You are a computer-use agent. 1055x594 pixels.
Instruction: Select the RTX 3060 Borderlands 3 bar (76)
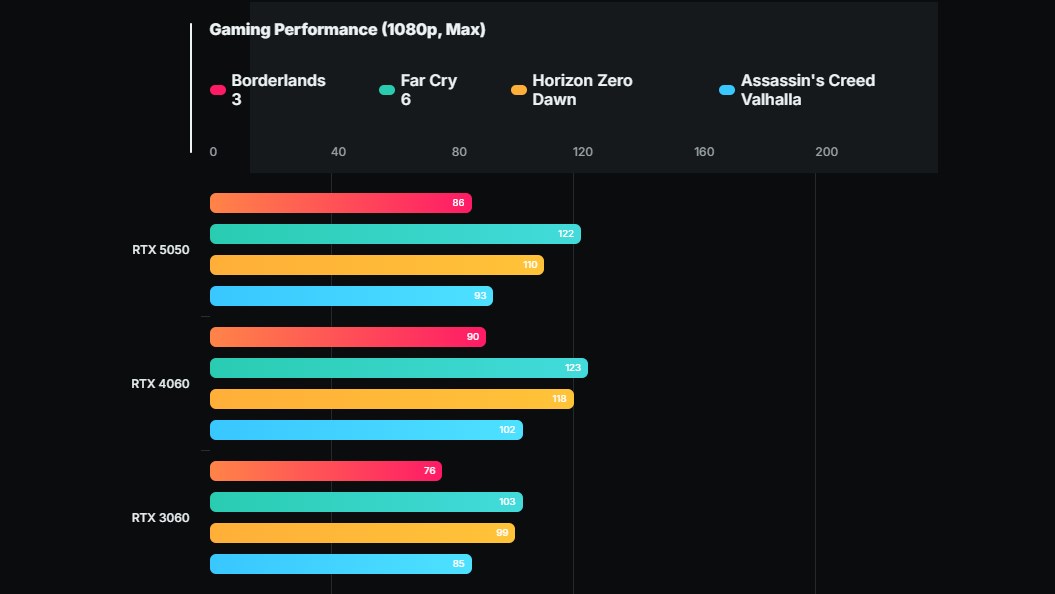(326, 471)
